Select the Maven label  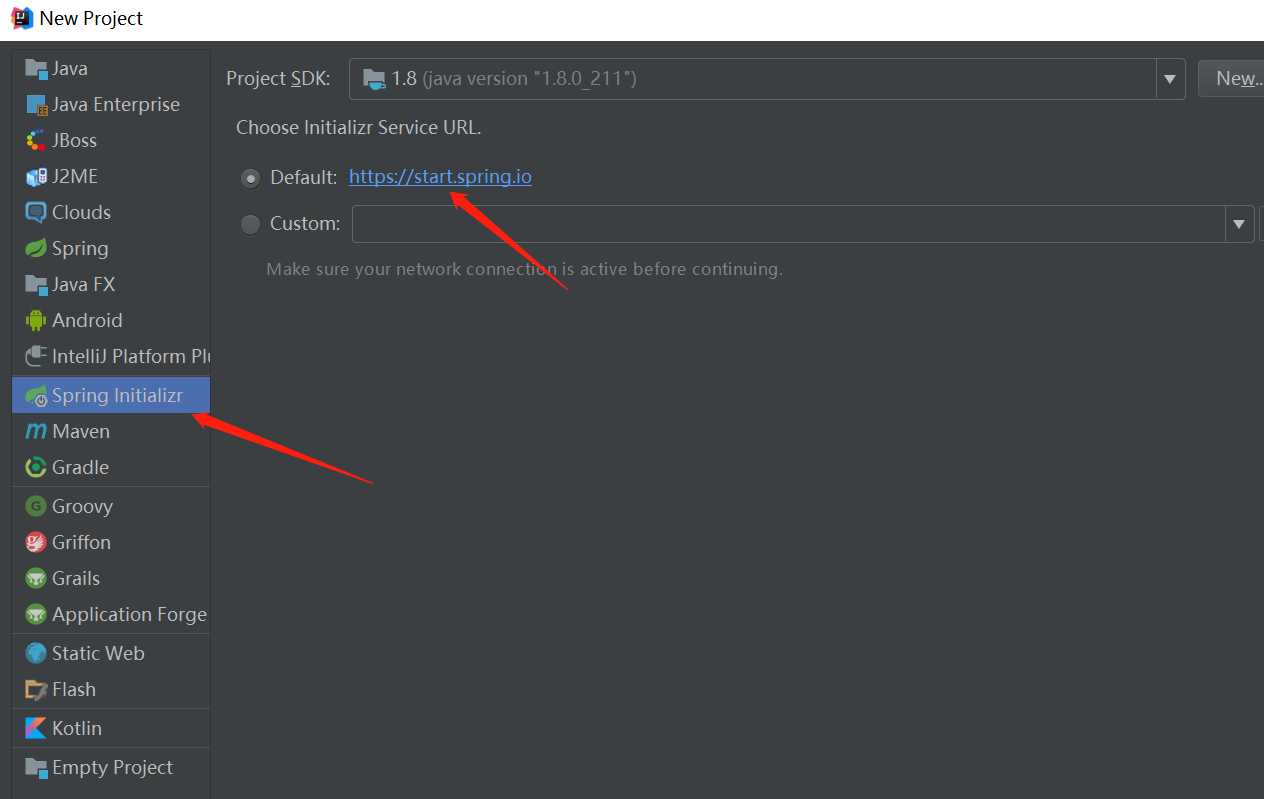pos(81,432)
